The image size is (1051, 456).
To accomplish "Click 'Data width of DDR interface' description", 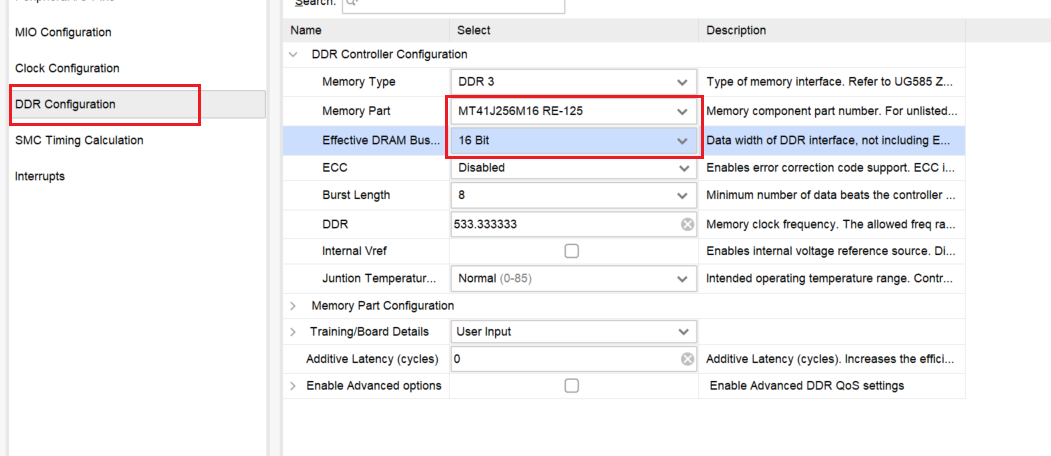I will pos(830,141).
